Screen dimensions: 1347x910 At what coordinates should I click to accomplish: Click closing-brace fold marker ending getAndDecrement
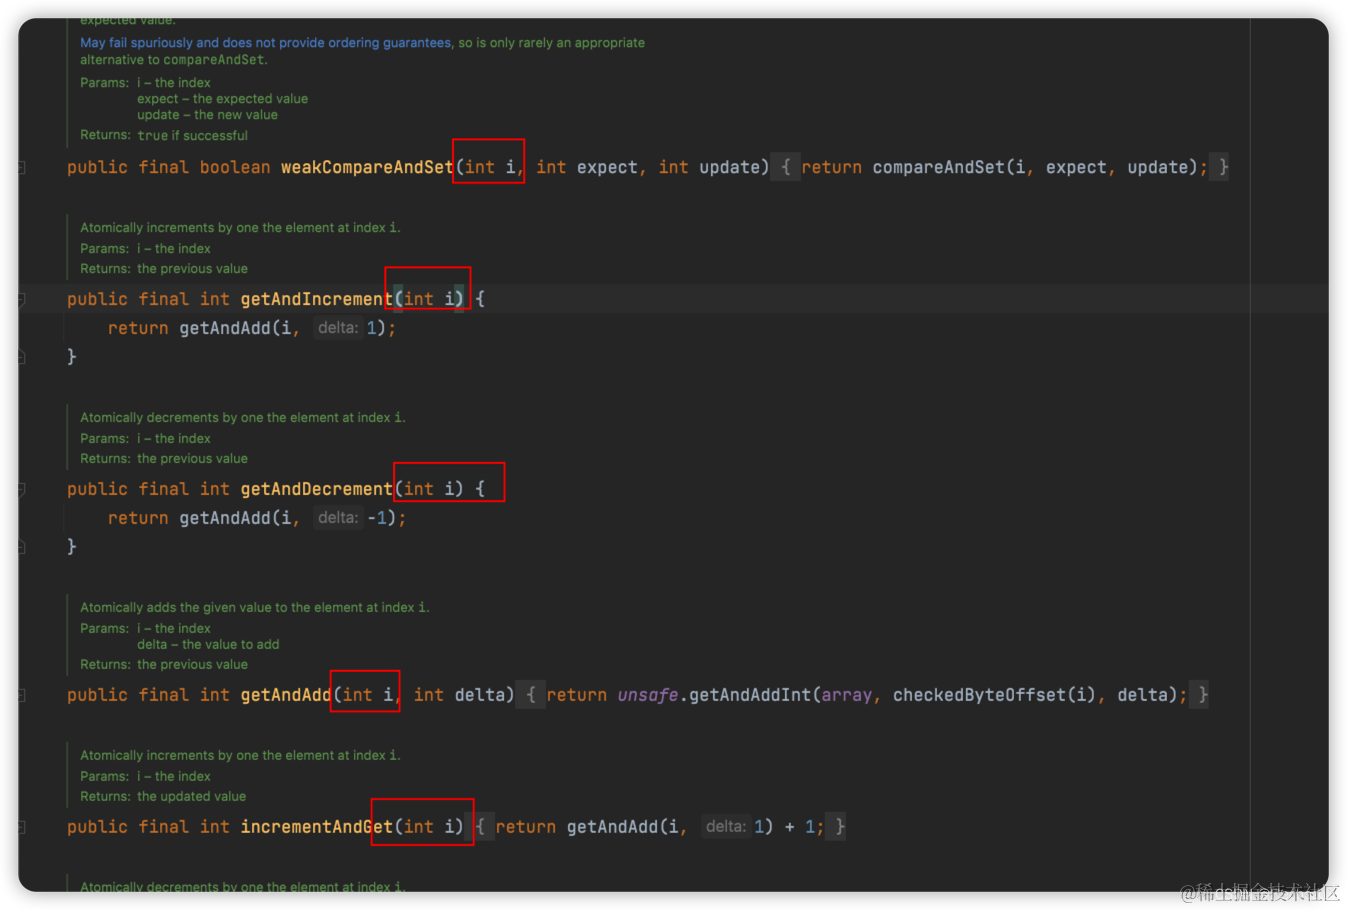(21, 546)
